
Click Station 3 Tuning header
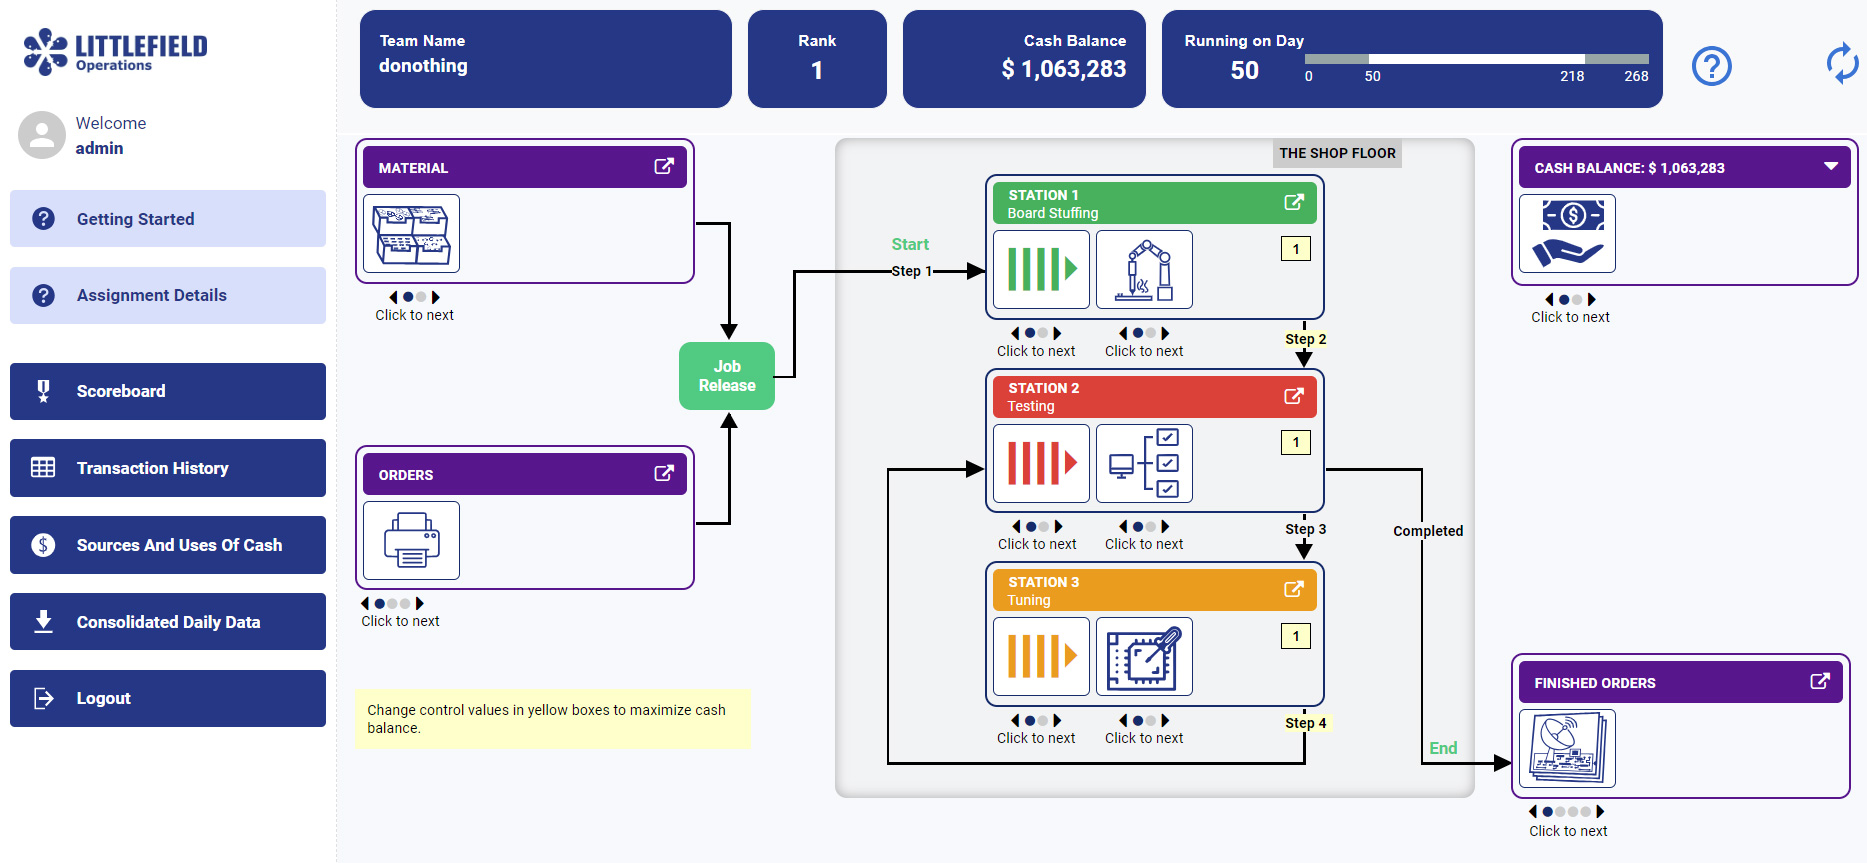(x=1155, y=590)
